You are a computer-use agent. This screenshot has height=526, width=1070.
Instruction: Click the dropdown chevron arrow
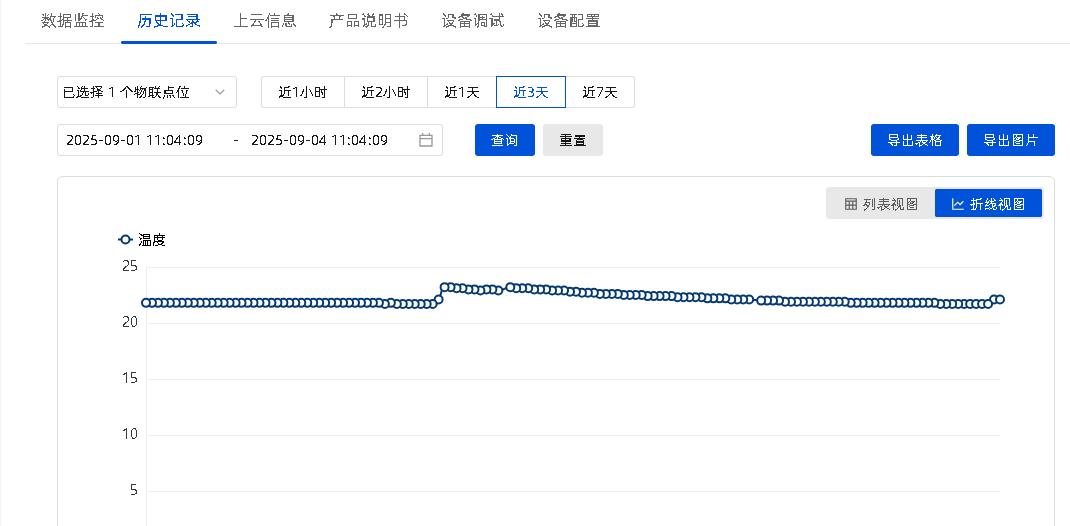click(221, 92)
